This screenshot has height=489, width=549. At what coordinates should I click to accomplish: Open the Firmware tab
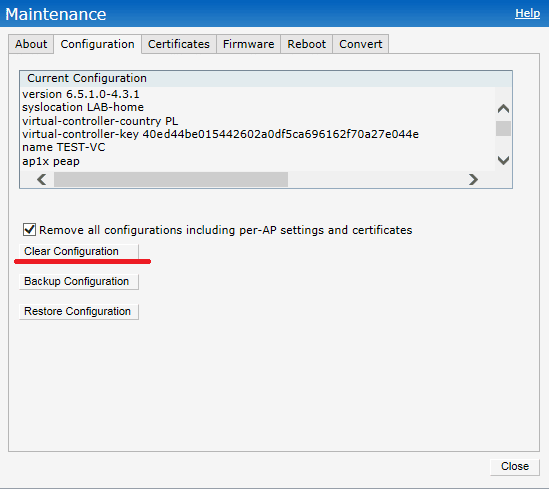pos(248,44)
